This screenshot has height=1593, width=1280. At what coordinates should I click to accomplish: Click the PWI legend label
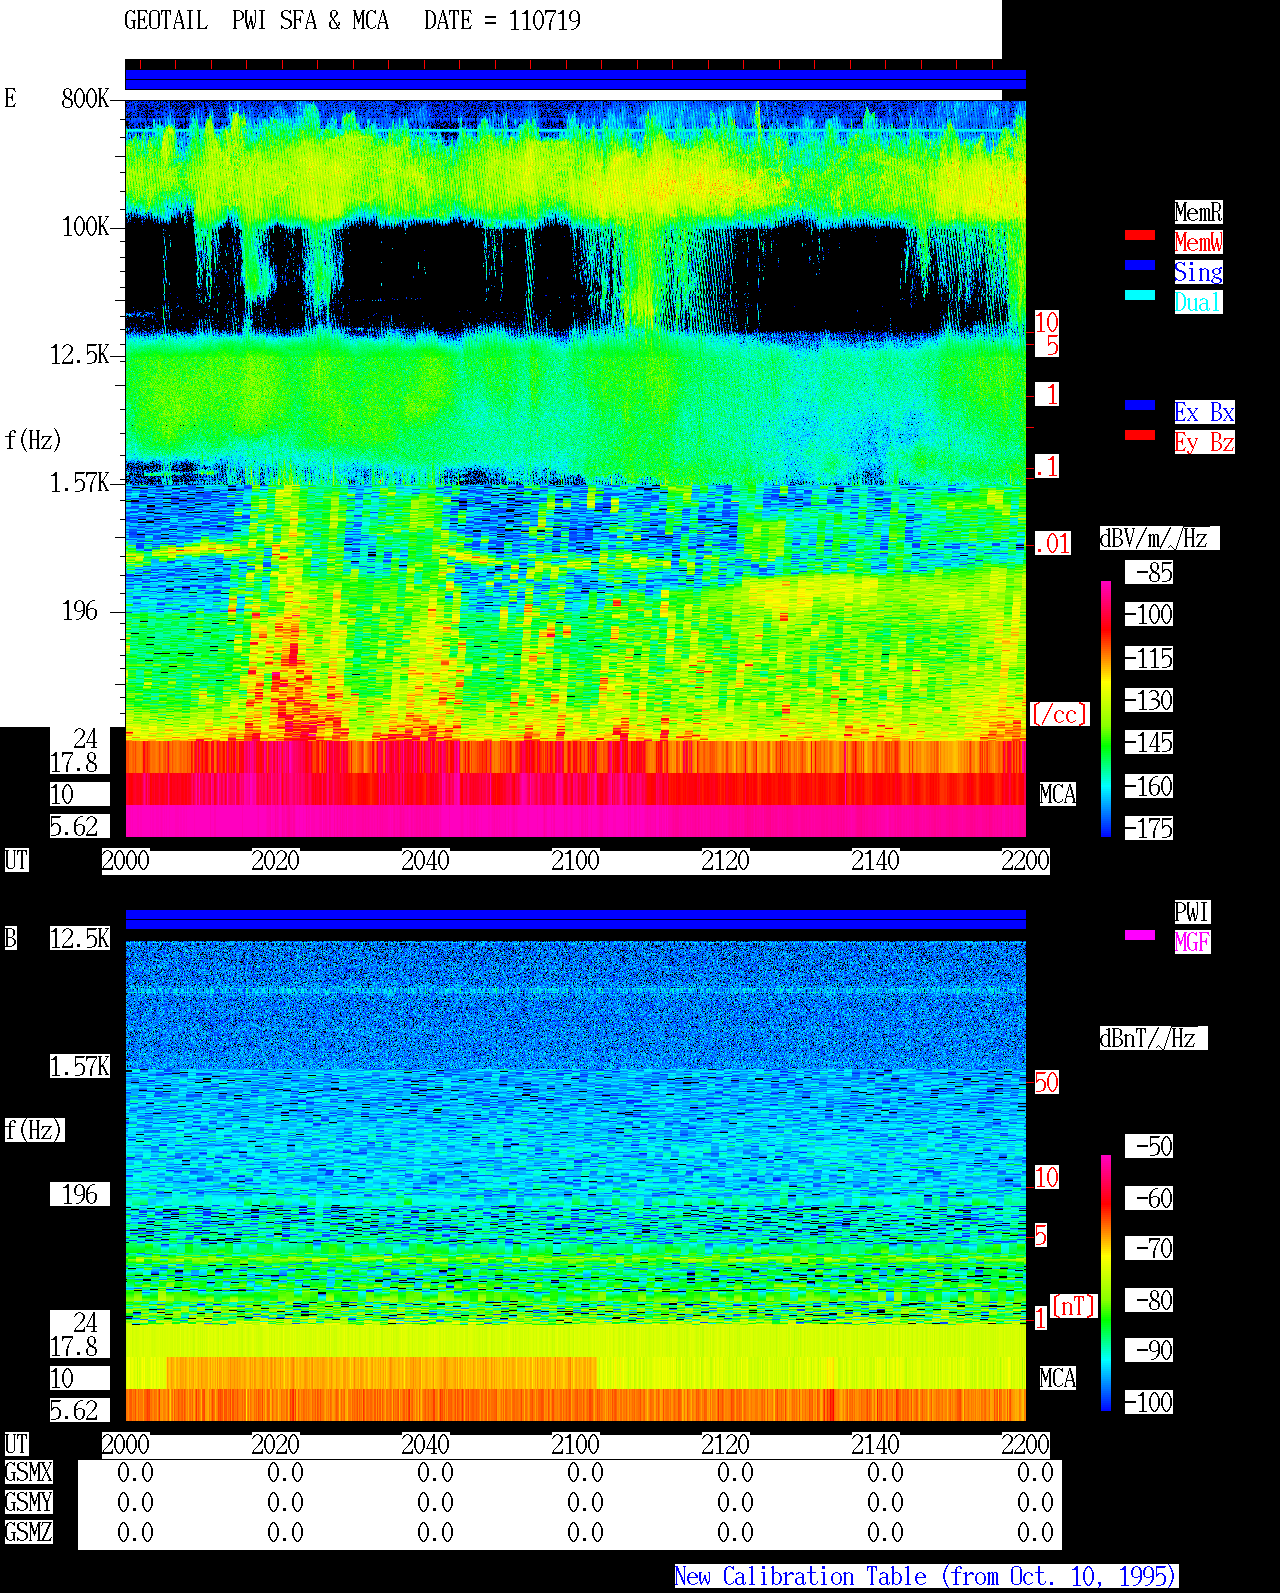click(1192, 912)
